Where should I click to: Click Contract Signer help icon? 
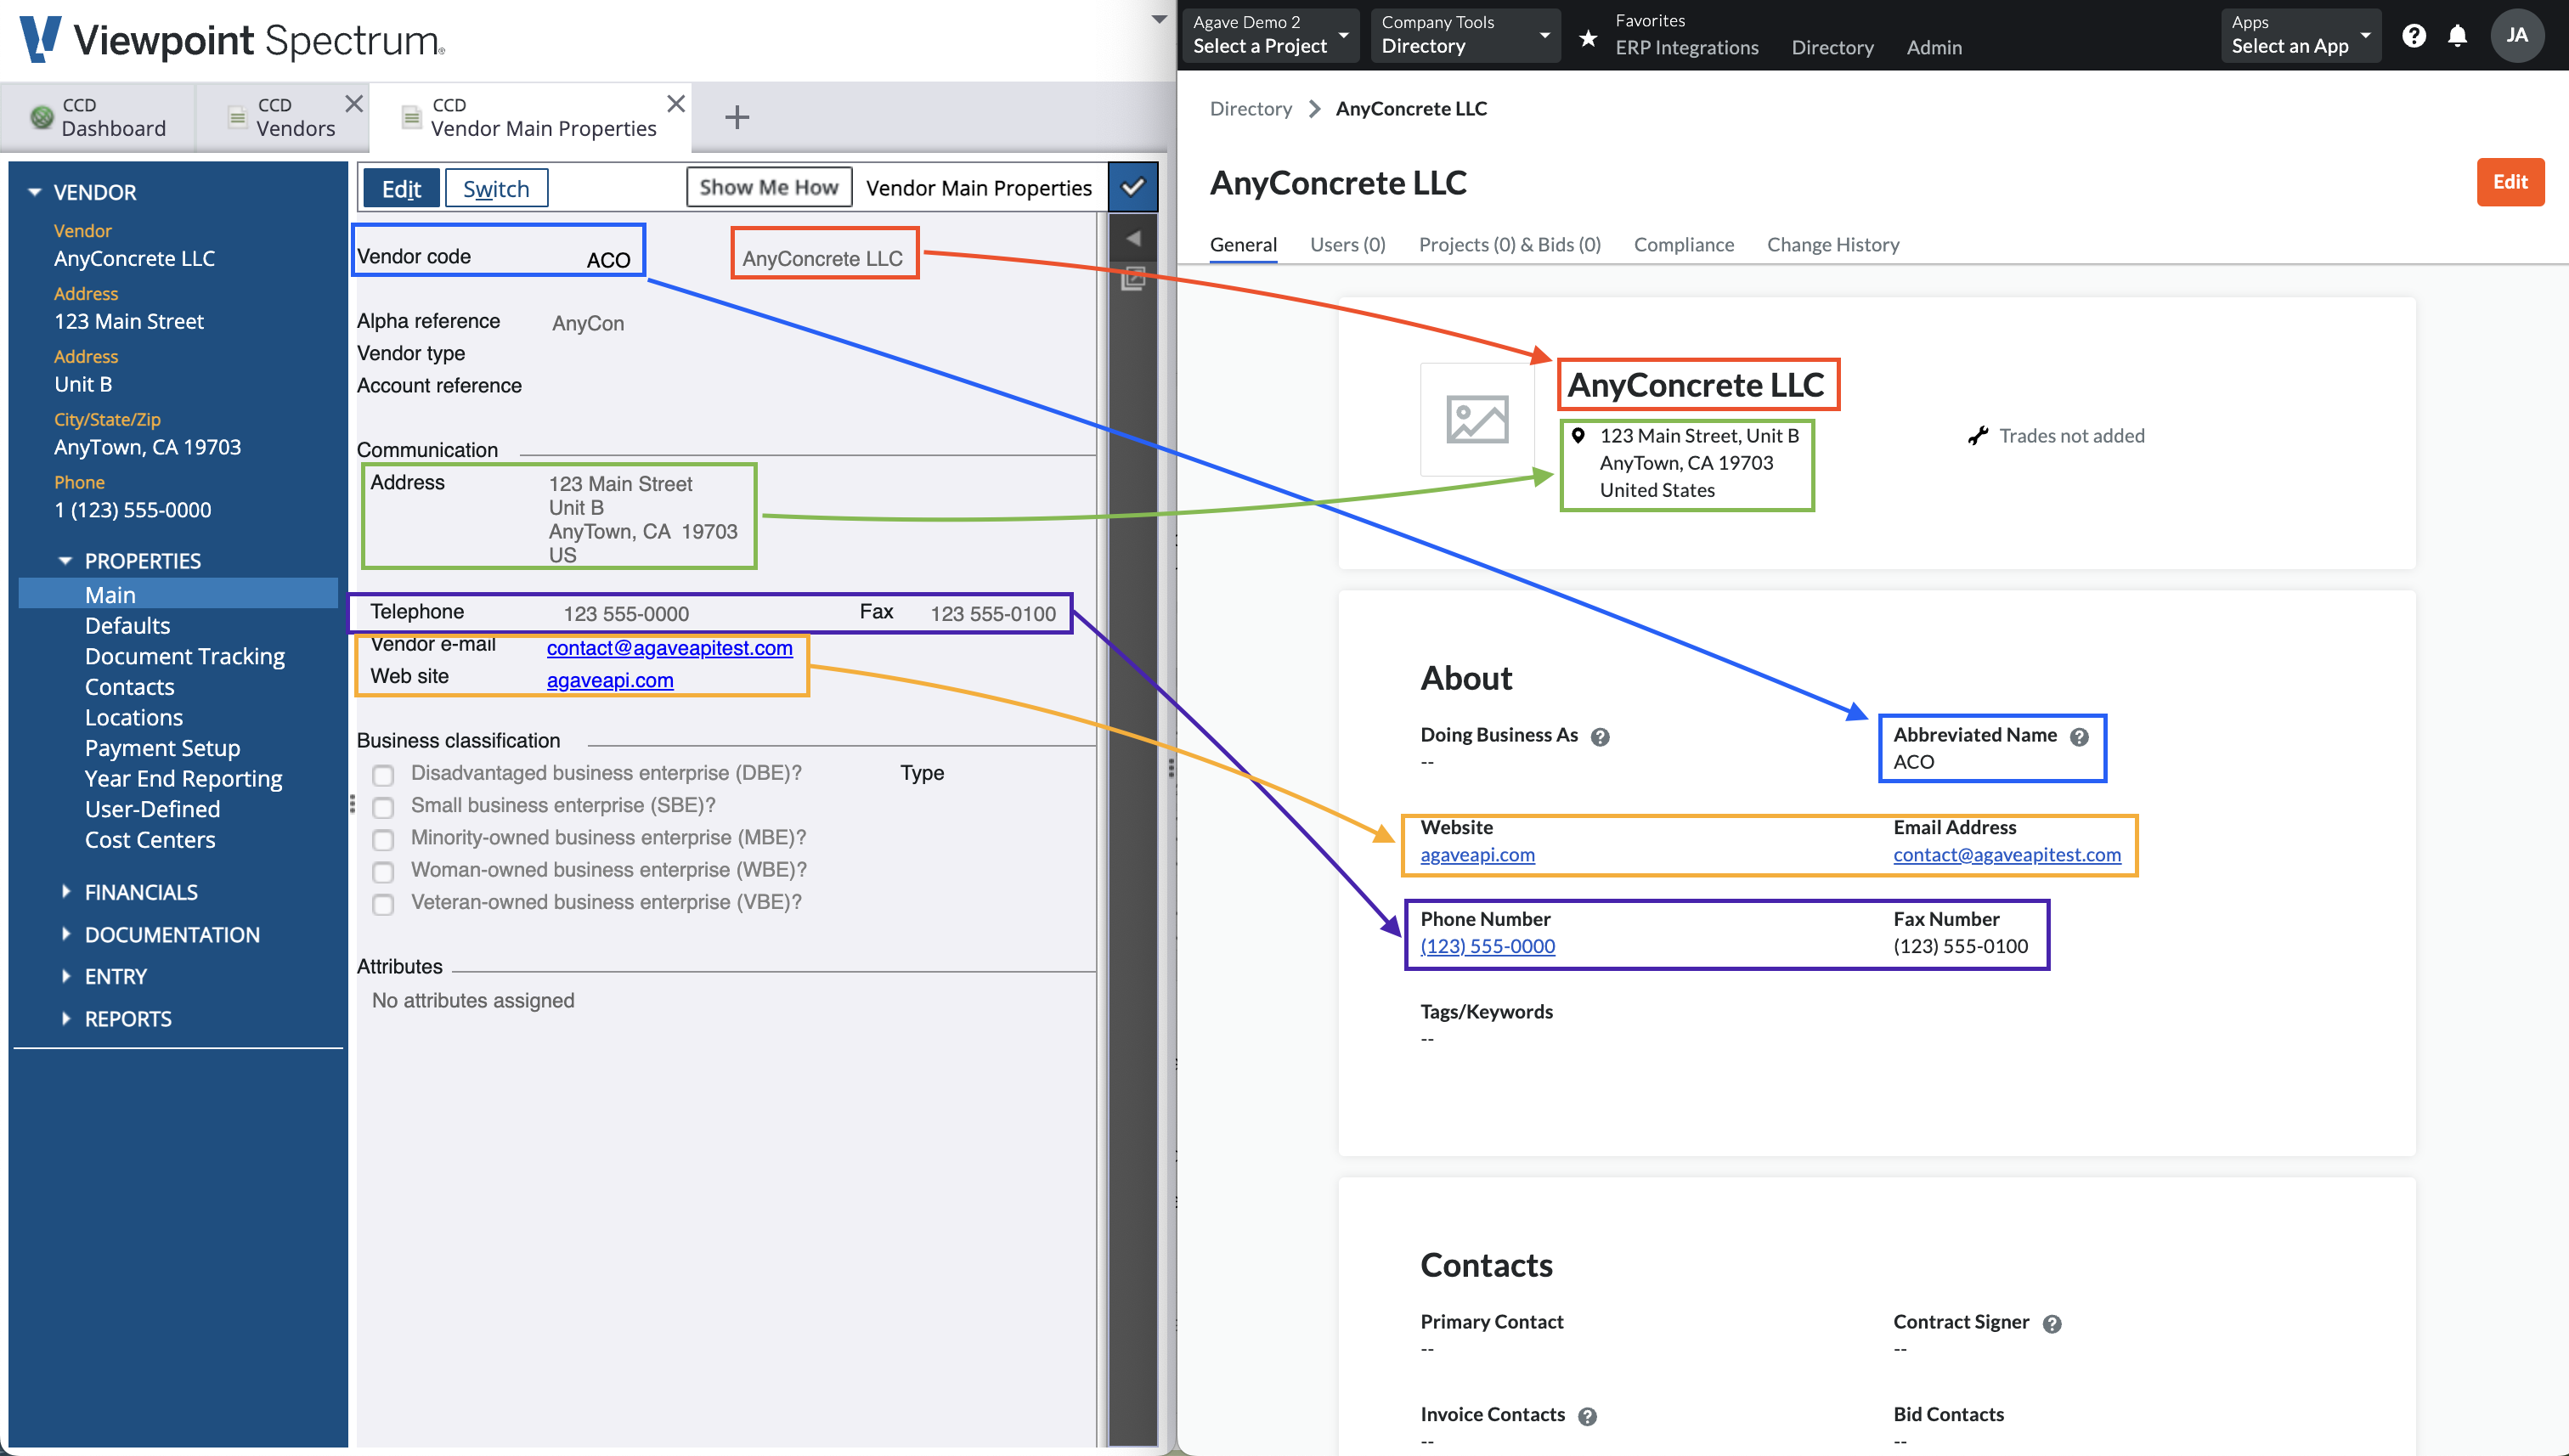click(x=2051, y=1323)
